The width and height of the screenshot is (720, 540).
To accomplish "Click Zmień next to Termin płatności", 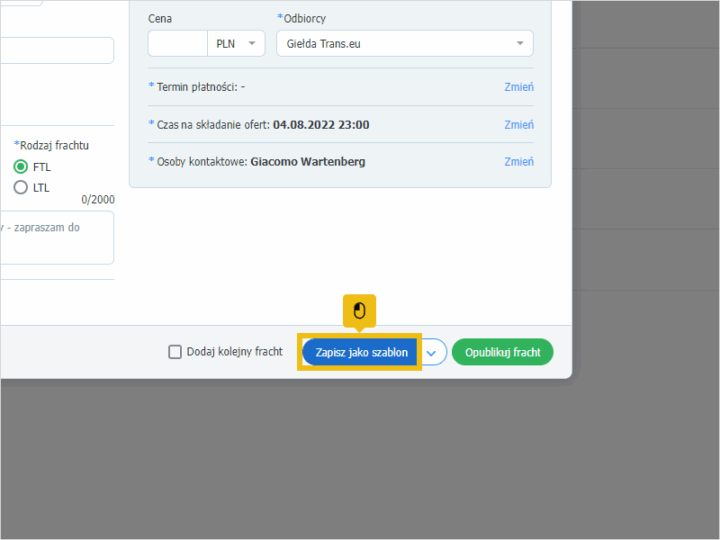I will tap(518, 87).
